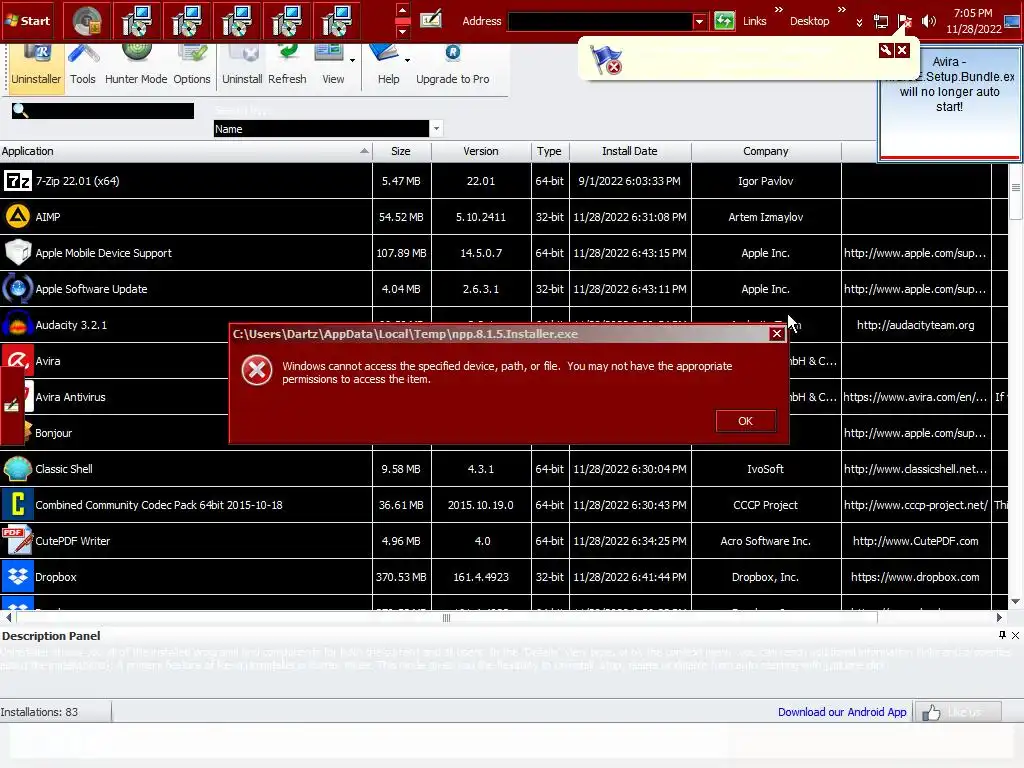Image resolution: width=1024 pixels, height=768 pixels.
Task: Expand the Address bar dropdown
Action: (x=699, y=21)
